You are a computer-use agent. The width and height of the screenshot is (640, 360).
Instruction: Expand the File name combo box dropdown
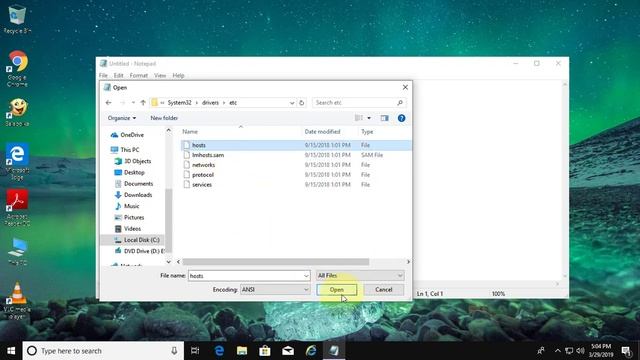[x=306, y=276]
